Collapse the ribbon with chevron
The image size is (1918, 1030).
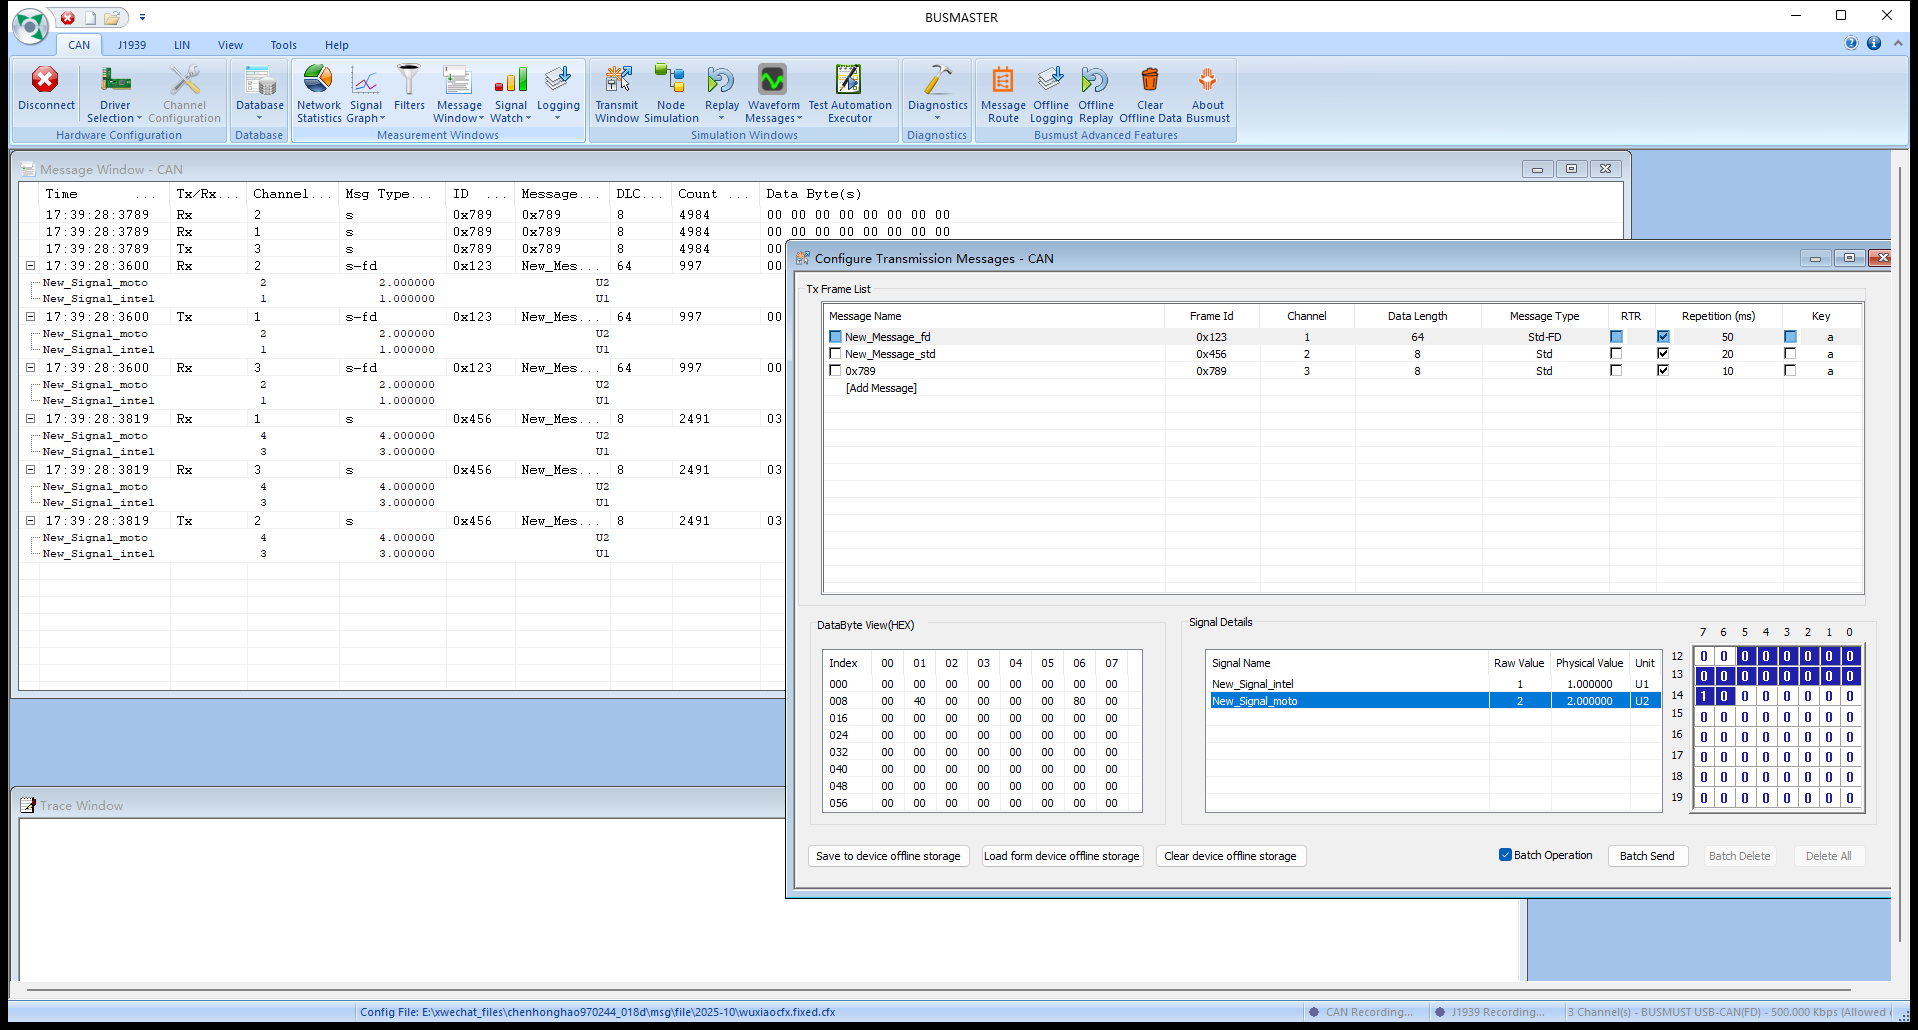(1898, 43)
